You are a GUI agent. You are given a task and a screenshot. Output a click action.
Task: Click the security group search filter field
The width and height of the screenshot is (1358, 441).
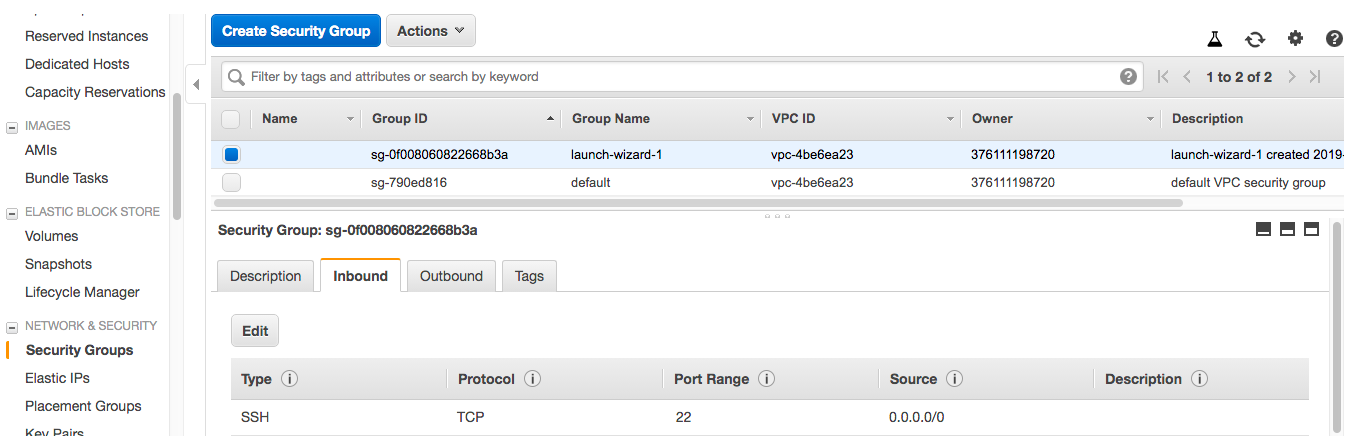tap(680, 76)
